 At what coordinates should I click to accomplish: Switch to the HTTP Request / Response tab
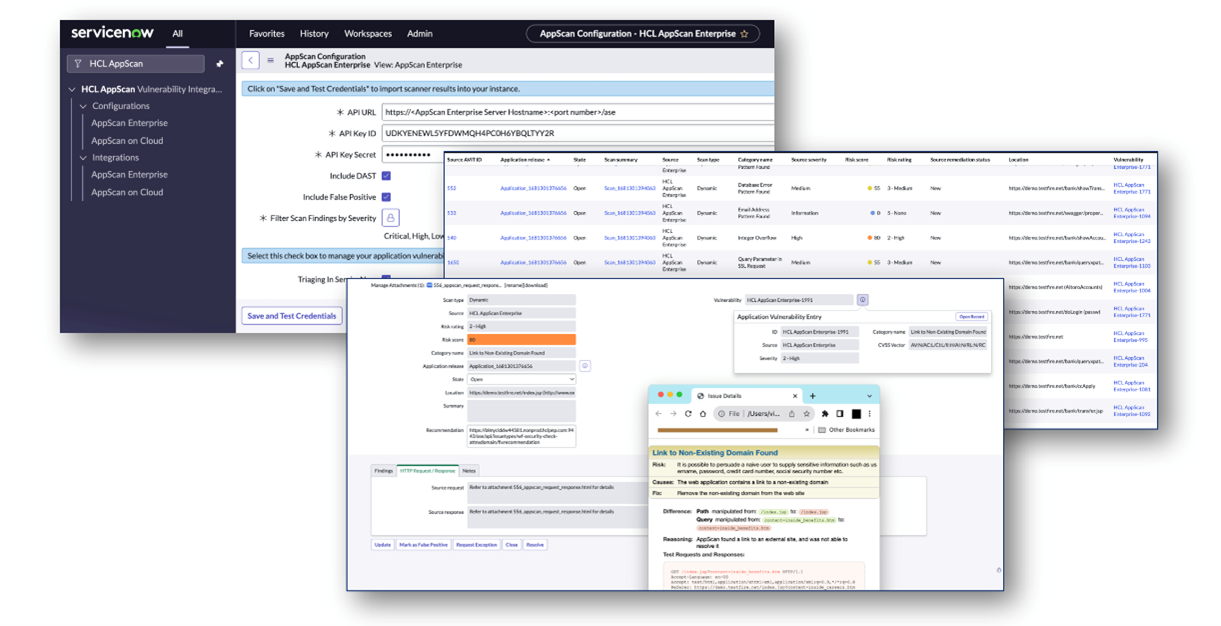[x=427, y=470]
